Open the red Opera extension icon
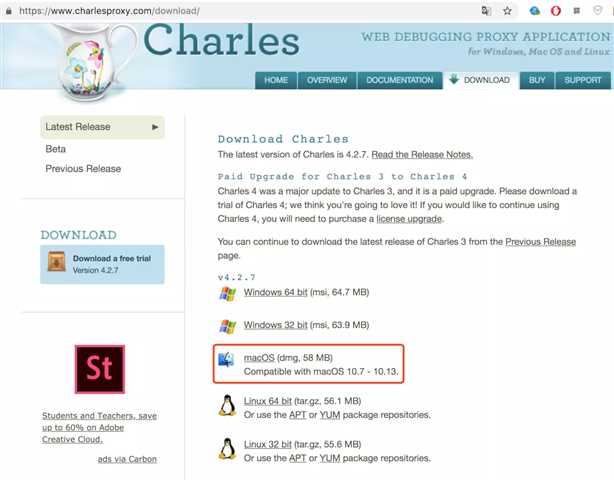This screenshot has height=480, width=614. [x=556, y=11]
